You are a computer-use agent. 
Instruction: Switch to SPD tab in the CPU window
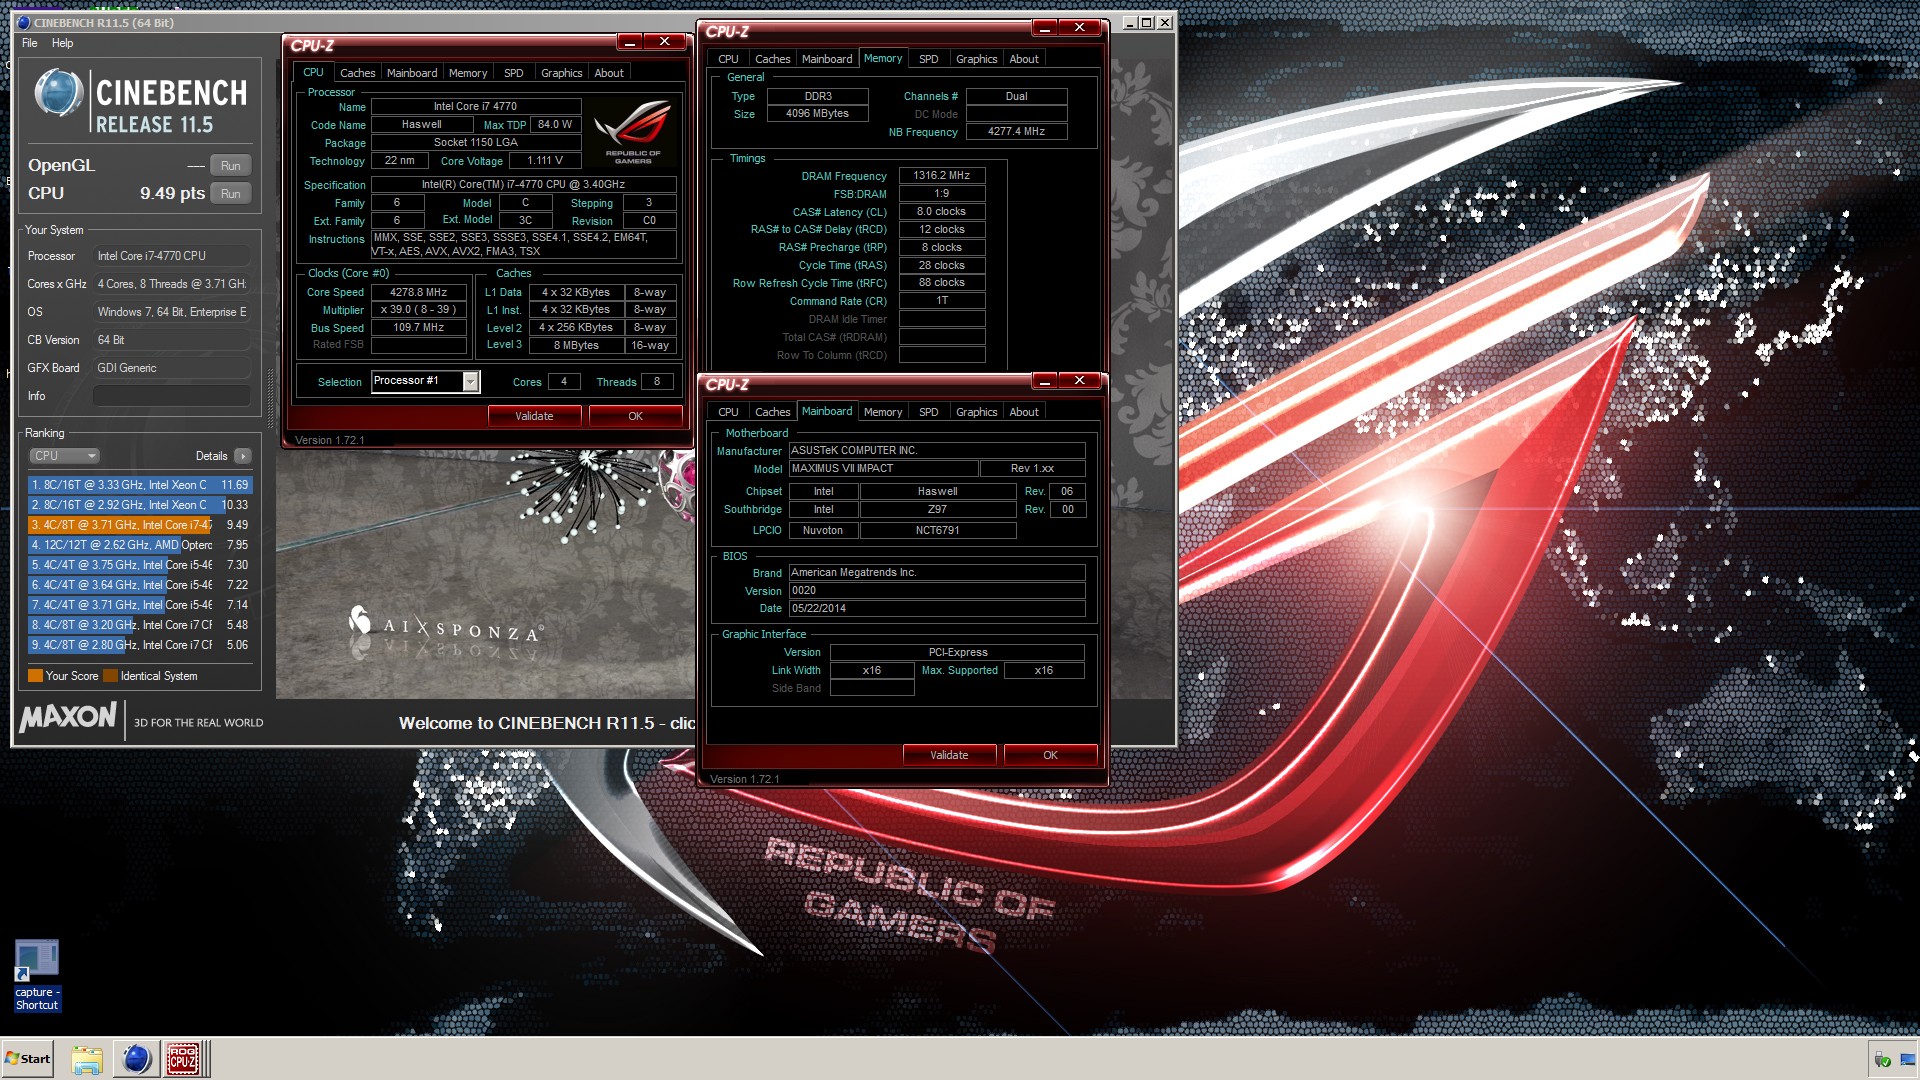click(513, 73)
